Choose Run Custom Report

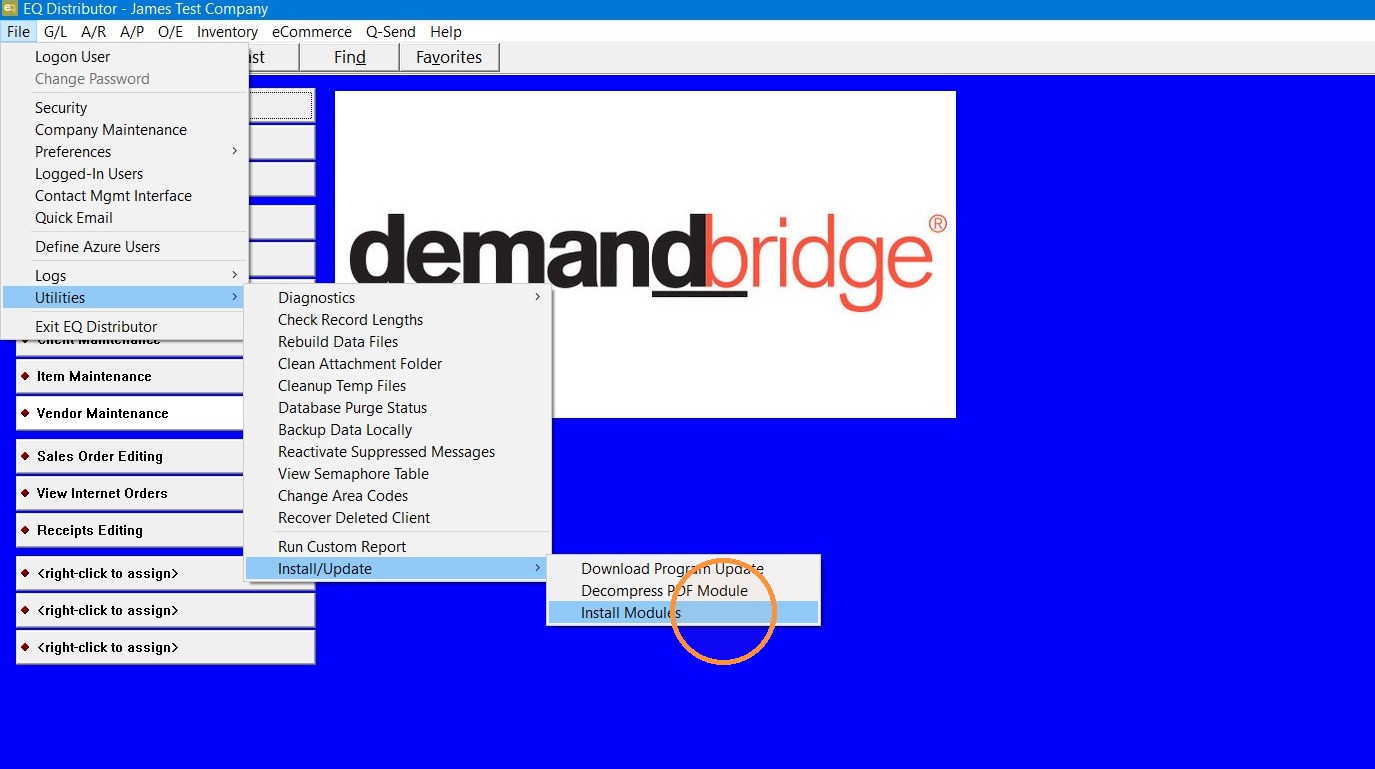pyautogui.click(x=398, y=547)
